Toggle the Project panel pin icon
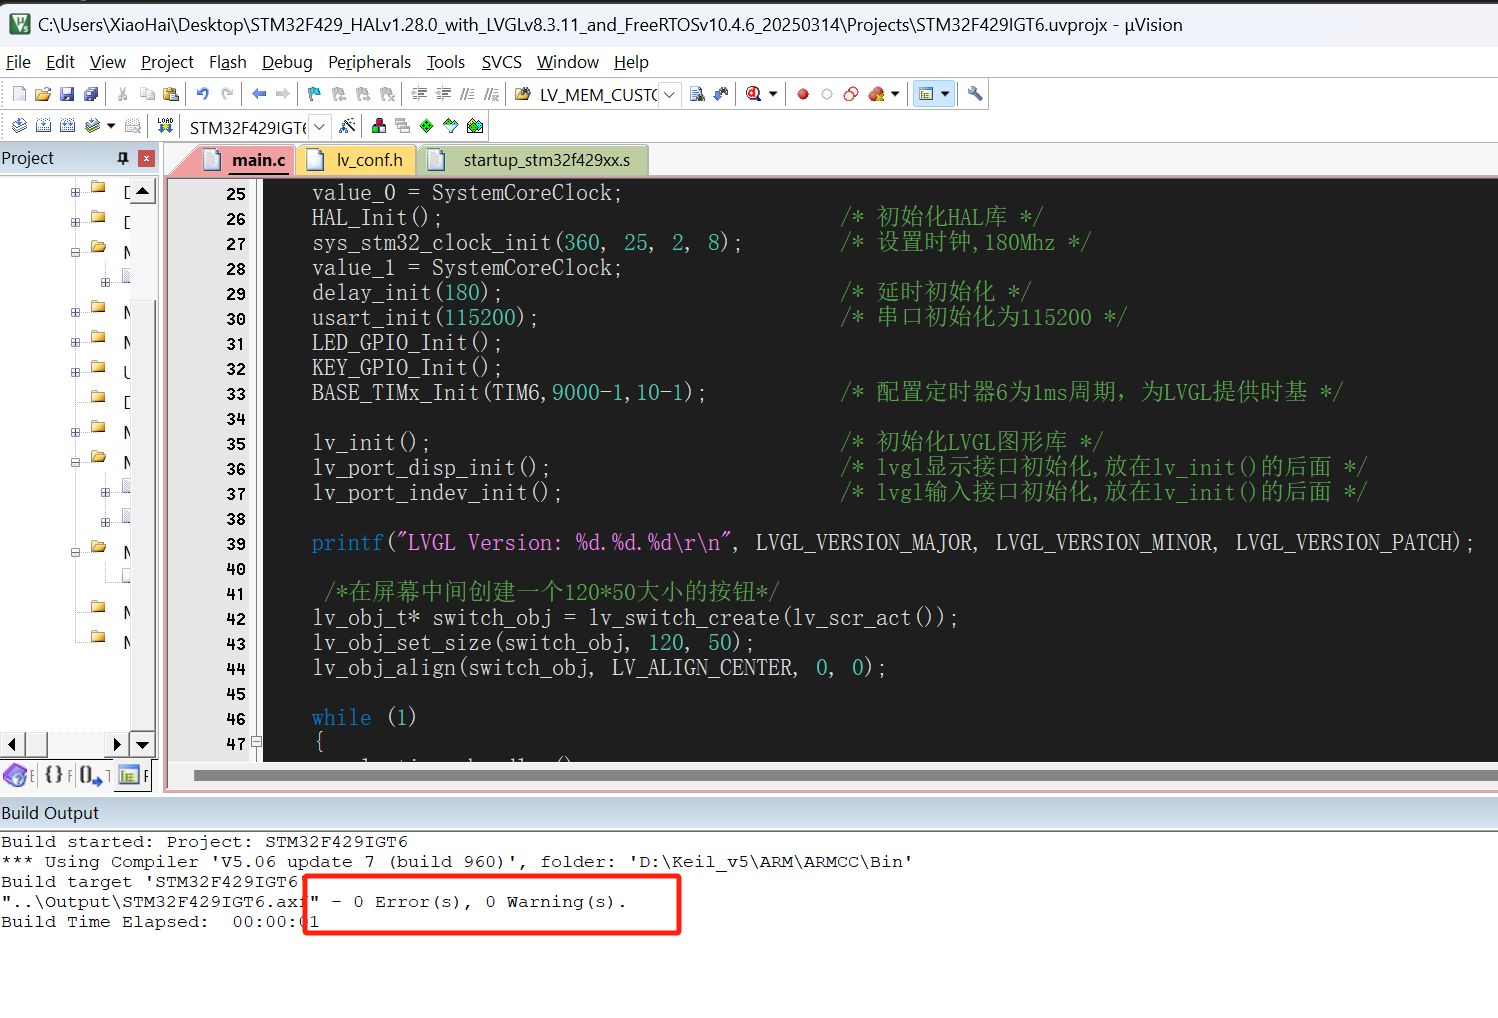The height and width of the screenshot is (1018, 1498). [x=123, y=158]
